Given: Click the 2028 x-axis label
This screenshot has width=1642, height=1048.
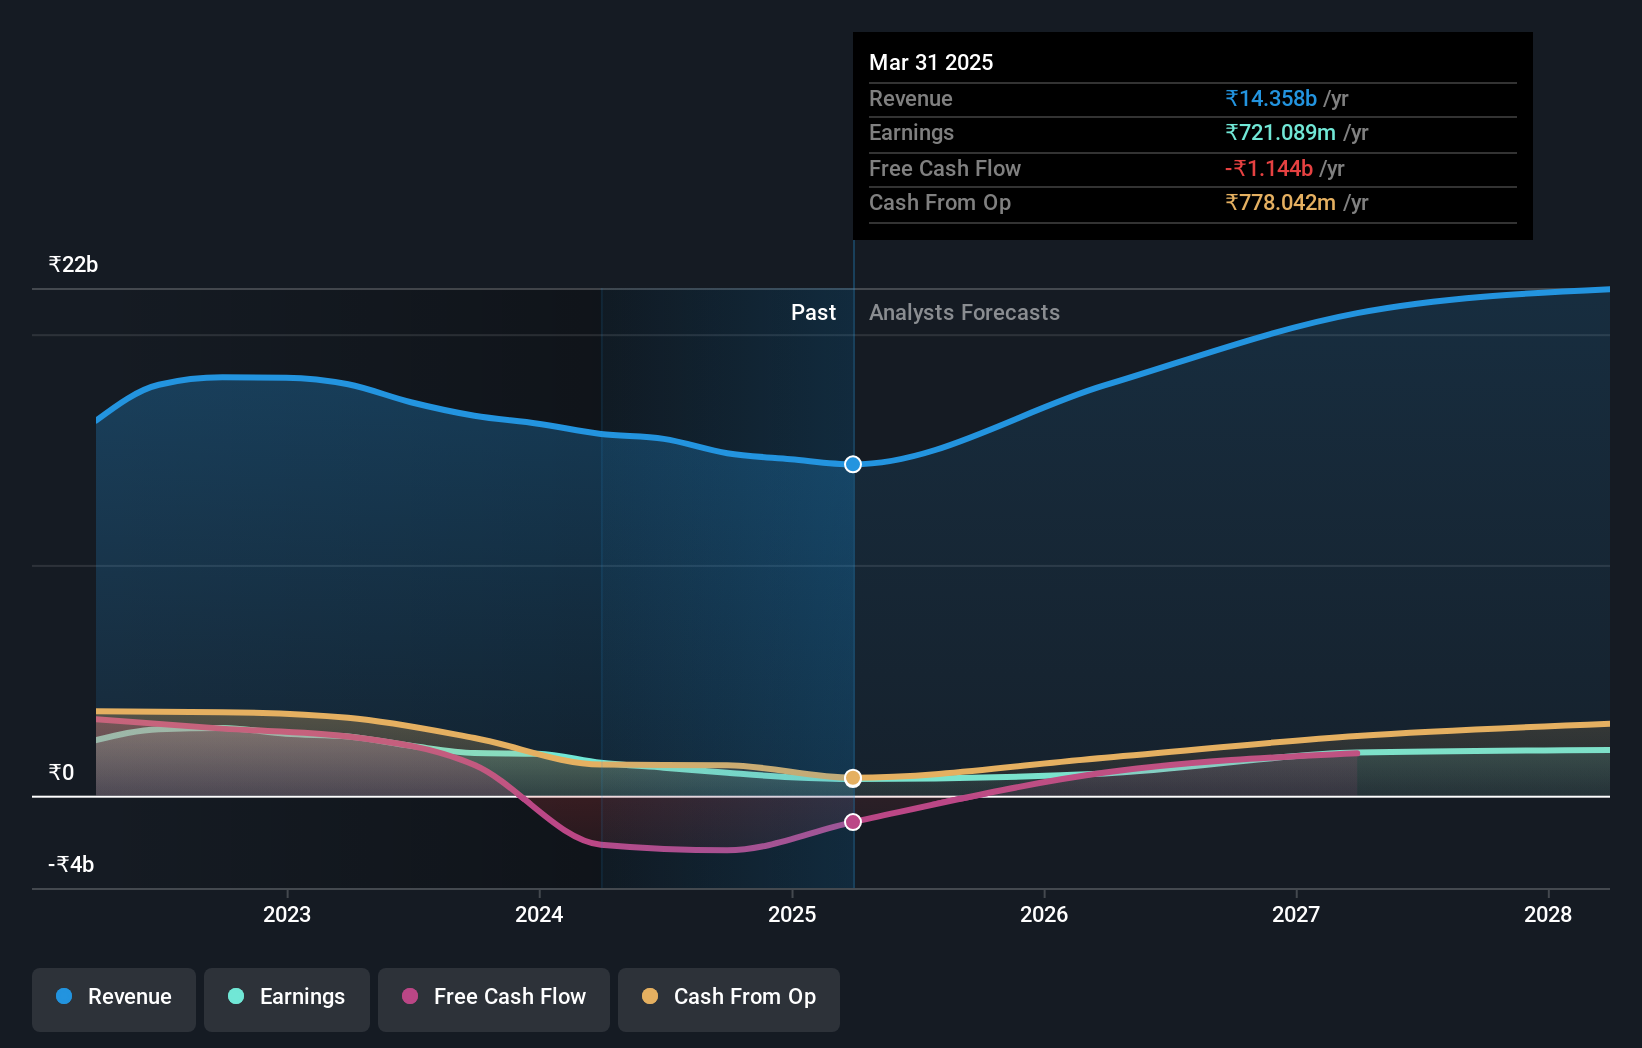Looking at the screenshot, I should (x=1548, y=914).
